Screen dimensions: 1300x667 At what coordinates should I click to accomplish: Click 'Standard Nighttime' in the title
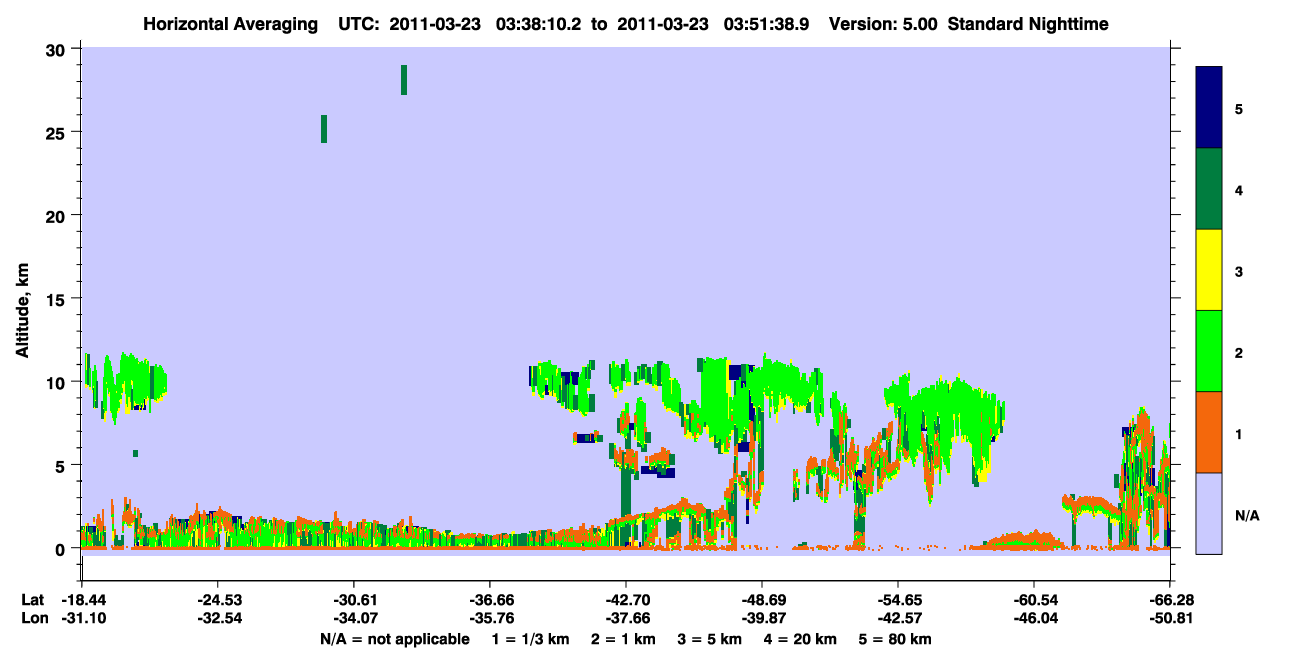tap(1028, 24)
